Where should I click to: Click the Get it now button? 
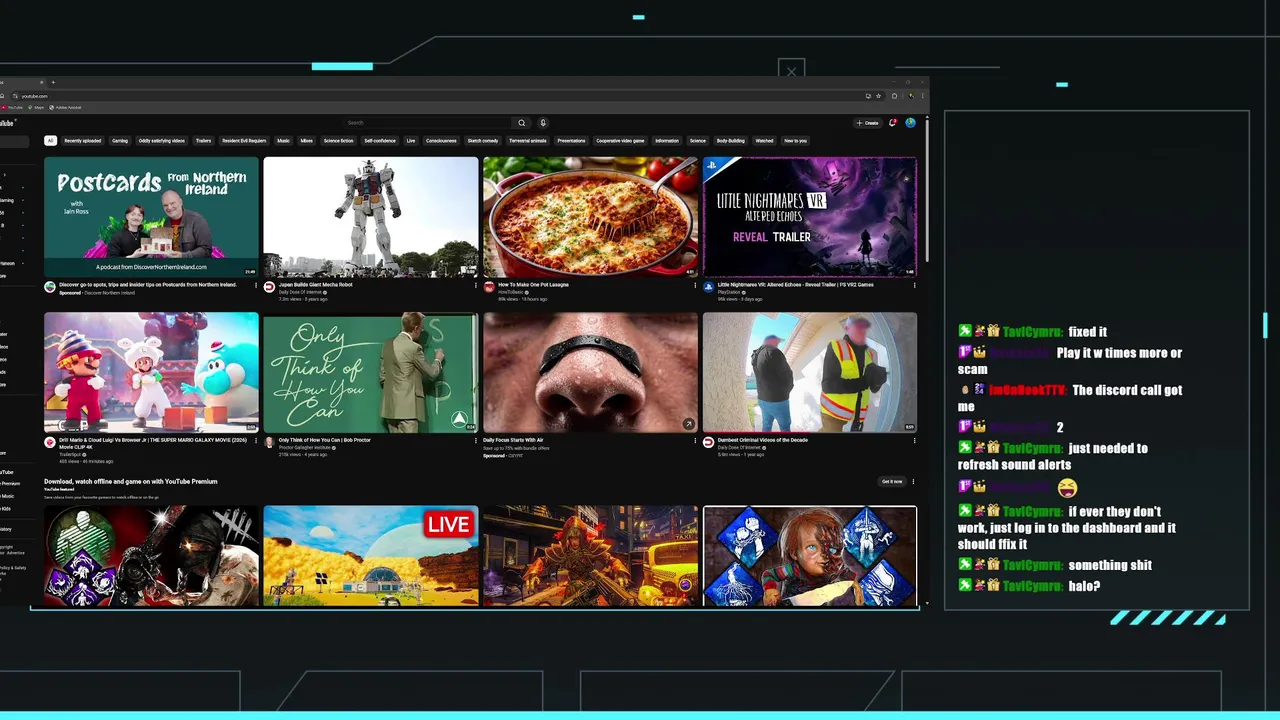(x=892, y=482)
